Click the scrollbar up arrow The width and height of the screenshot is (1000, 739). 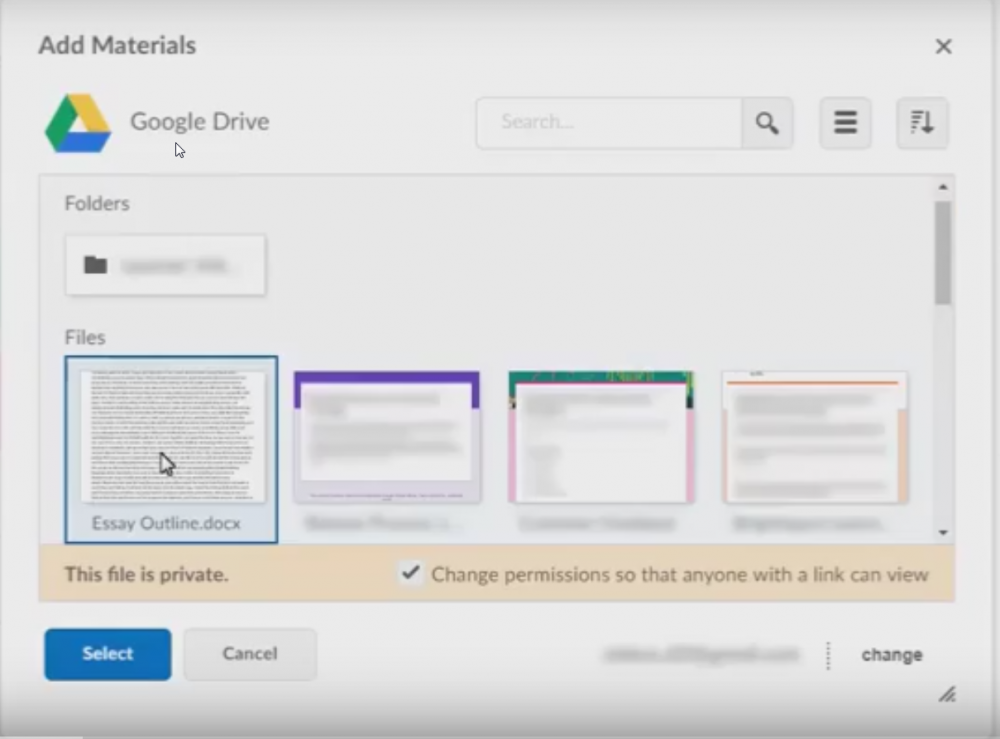942,185
